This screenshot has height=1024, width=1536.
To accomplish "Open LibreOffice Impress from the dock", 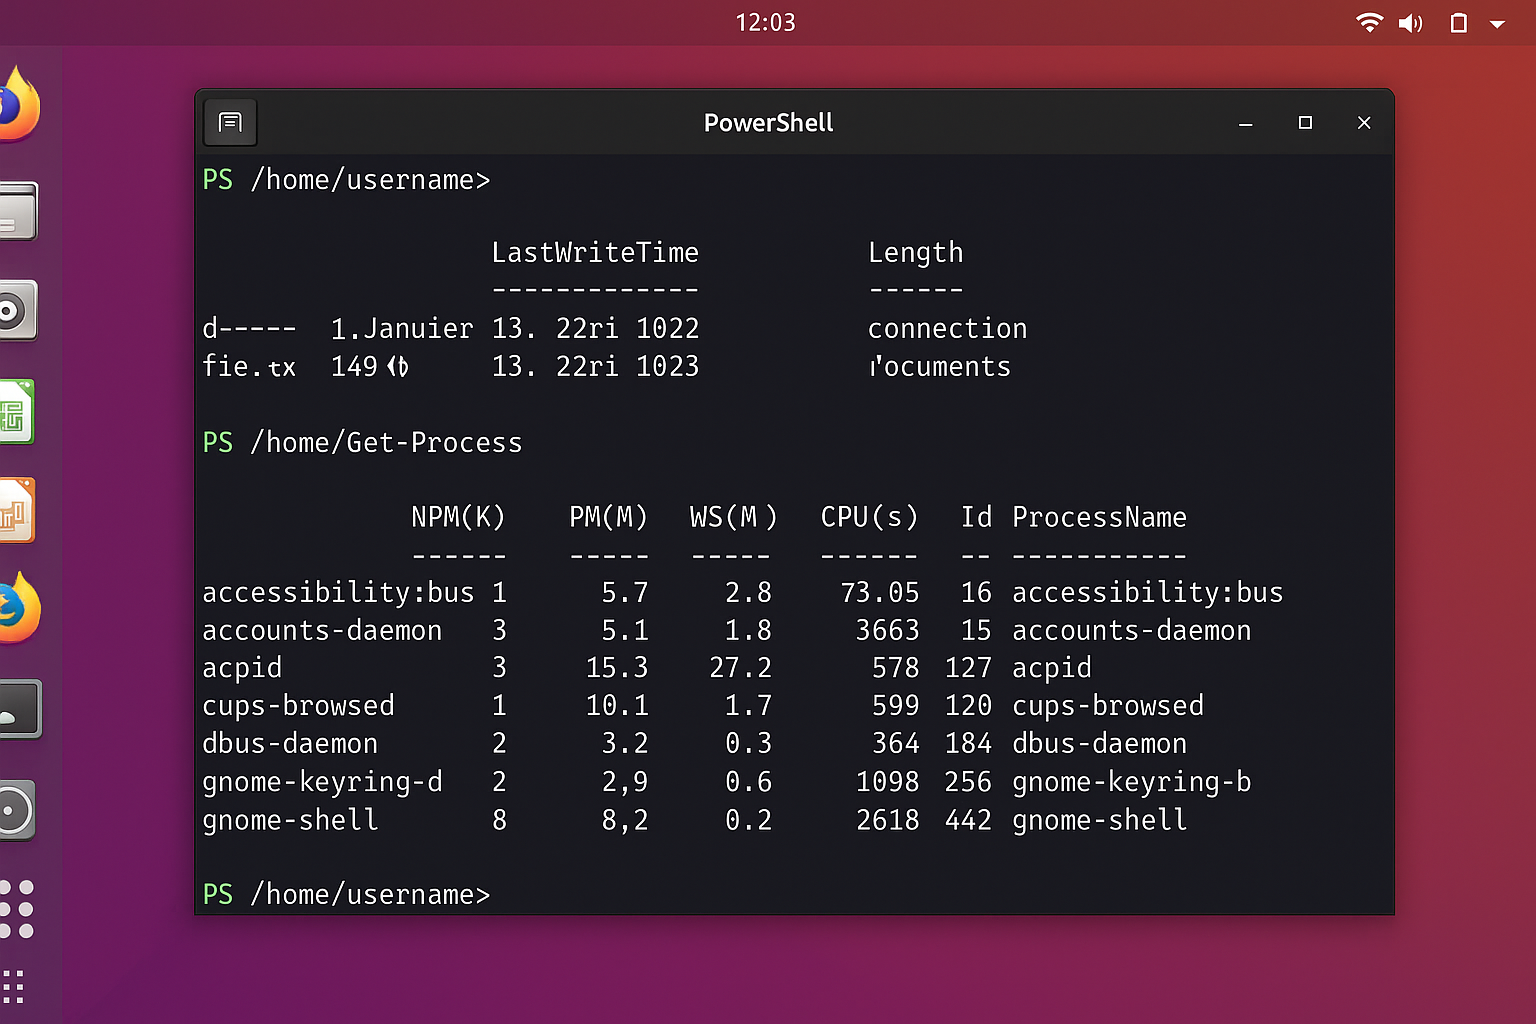I will point(18,510).
